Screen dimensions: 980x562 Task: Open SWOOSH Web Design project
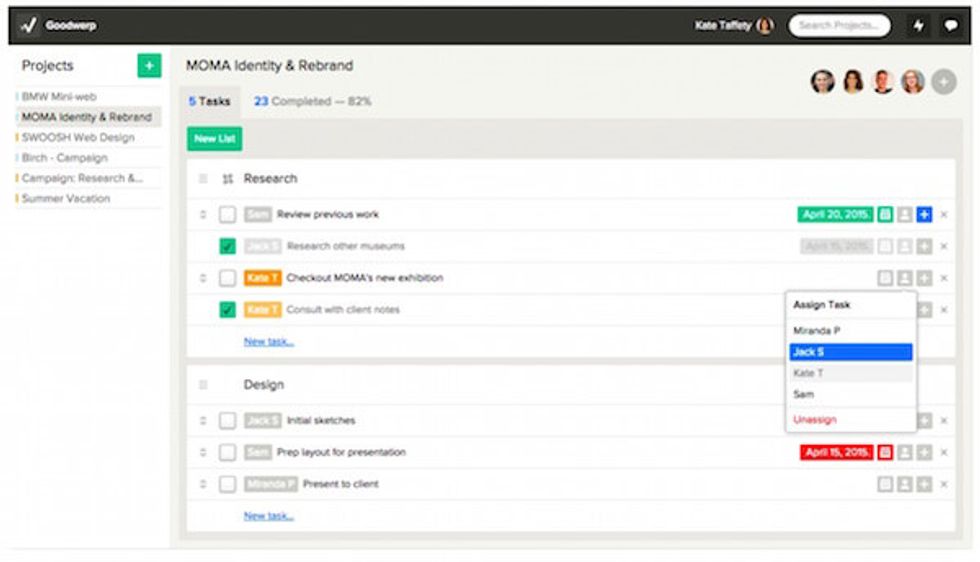78,138
